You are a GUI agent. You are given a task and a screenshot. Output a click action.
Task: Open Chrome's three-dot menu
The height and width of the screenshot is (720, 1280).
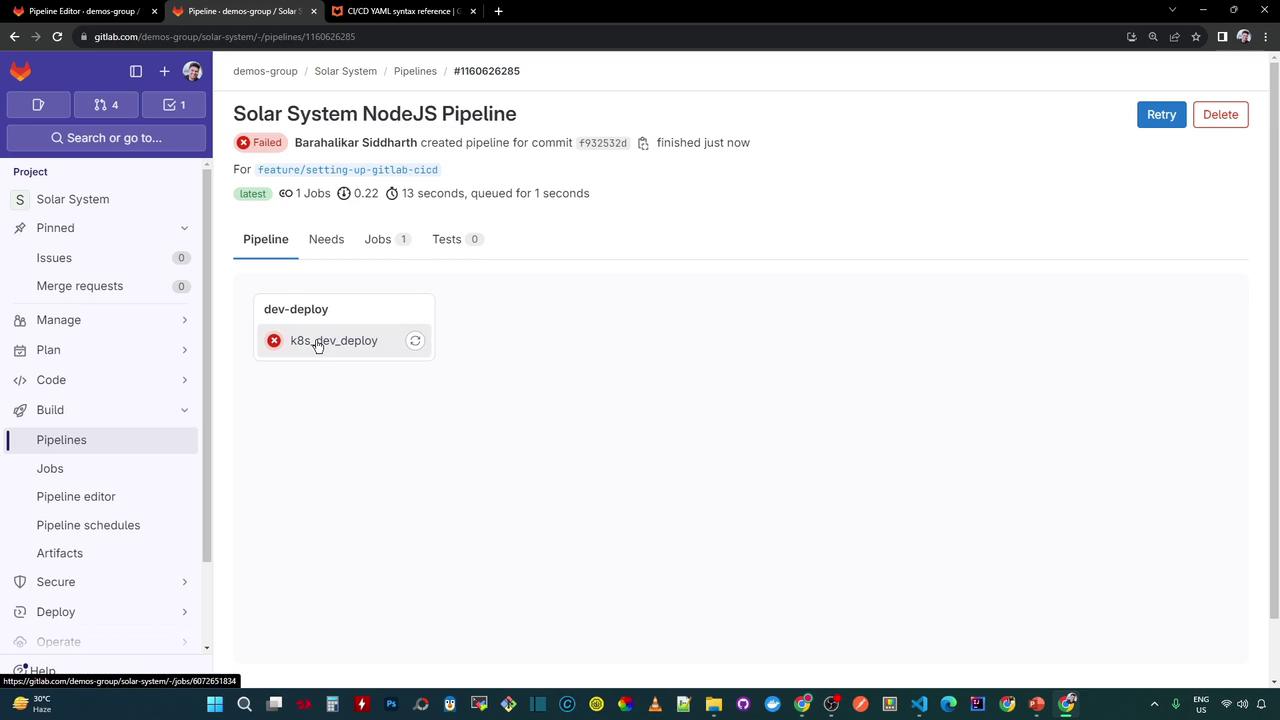tap(1266, 37)
